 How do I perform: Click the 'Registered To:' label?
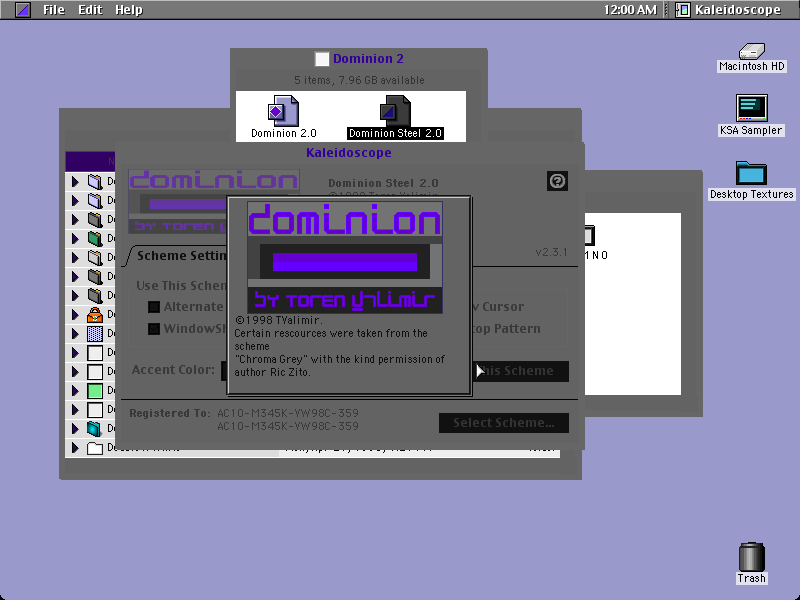pyautogui.click(x=170, y=413)
